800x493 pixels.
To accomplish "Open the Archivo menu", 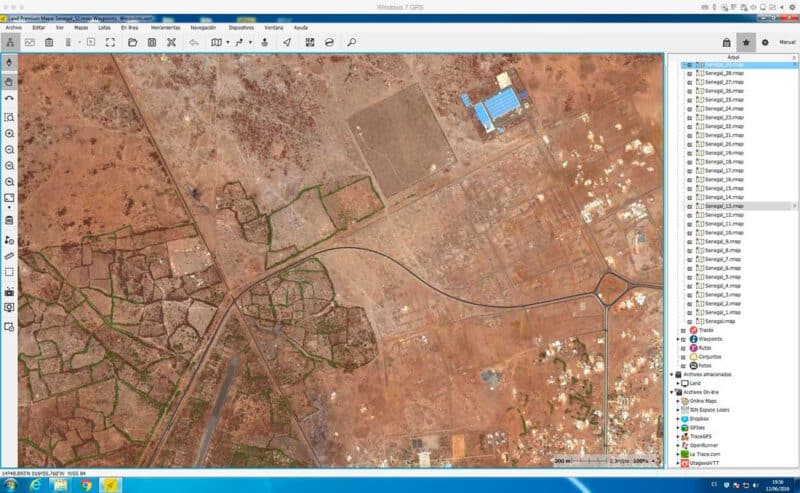I will pyautogui.click(x=13, y=28).
